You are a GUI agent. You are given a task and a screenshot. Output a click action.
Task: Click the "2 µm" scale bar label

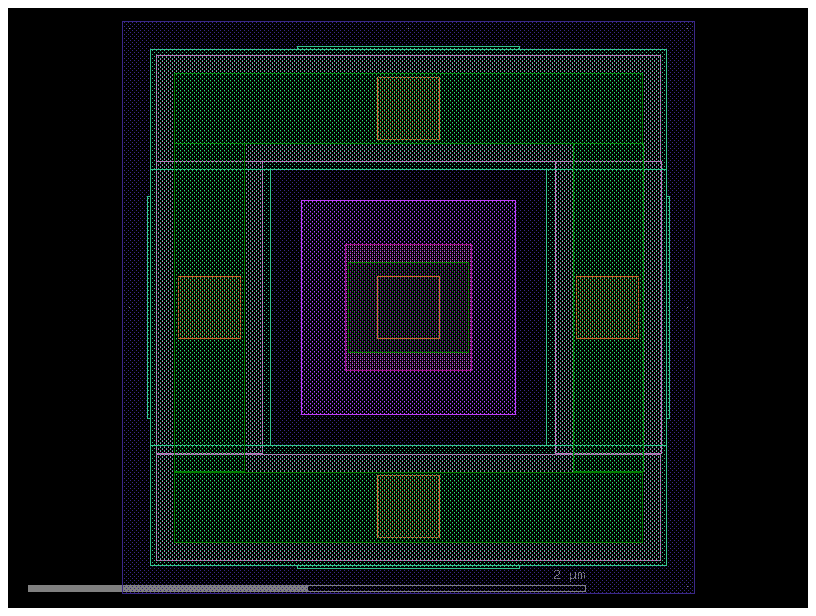click(569, 575)
